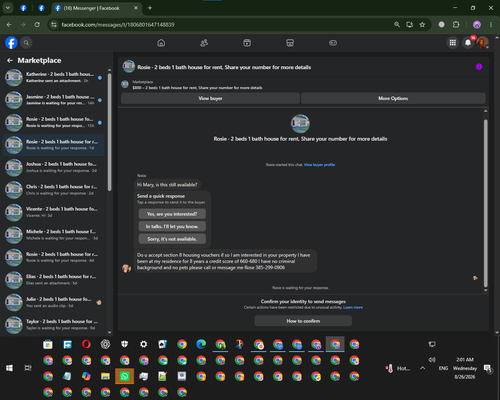Open the Microsoft Edge taskbar icon

point(201,344)
